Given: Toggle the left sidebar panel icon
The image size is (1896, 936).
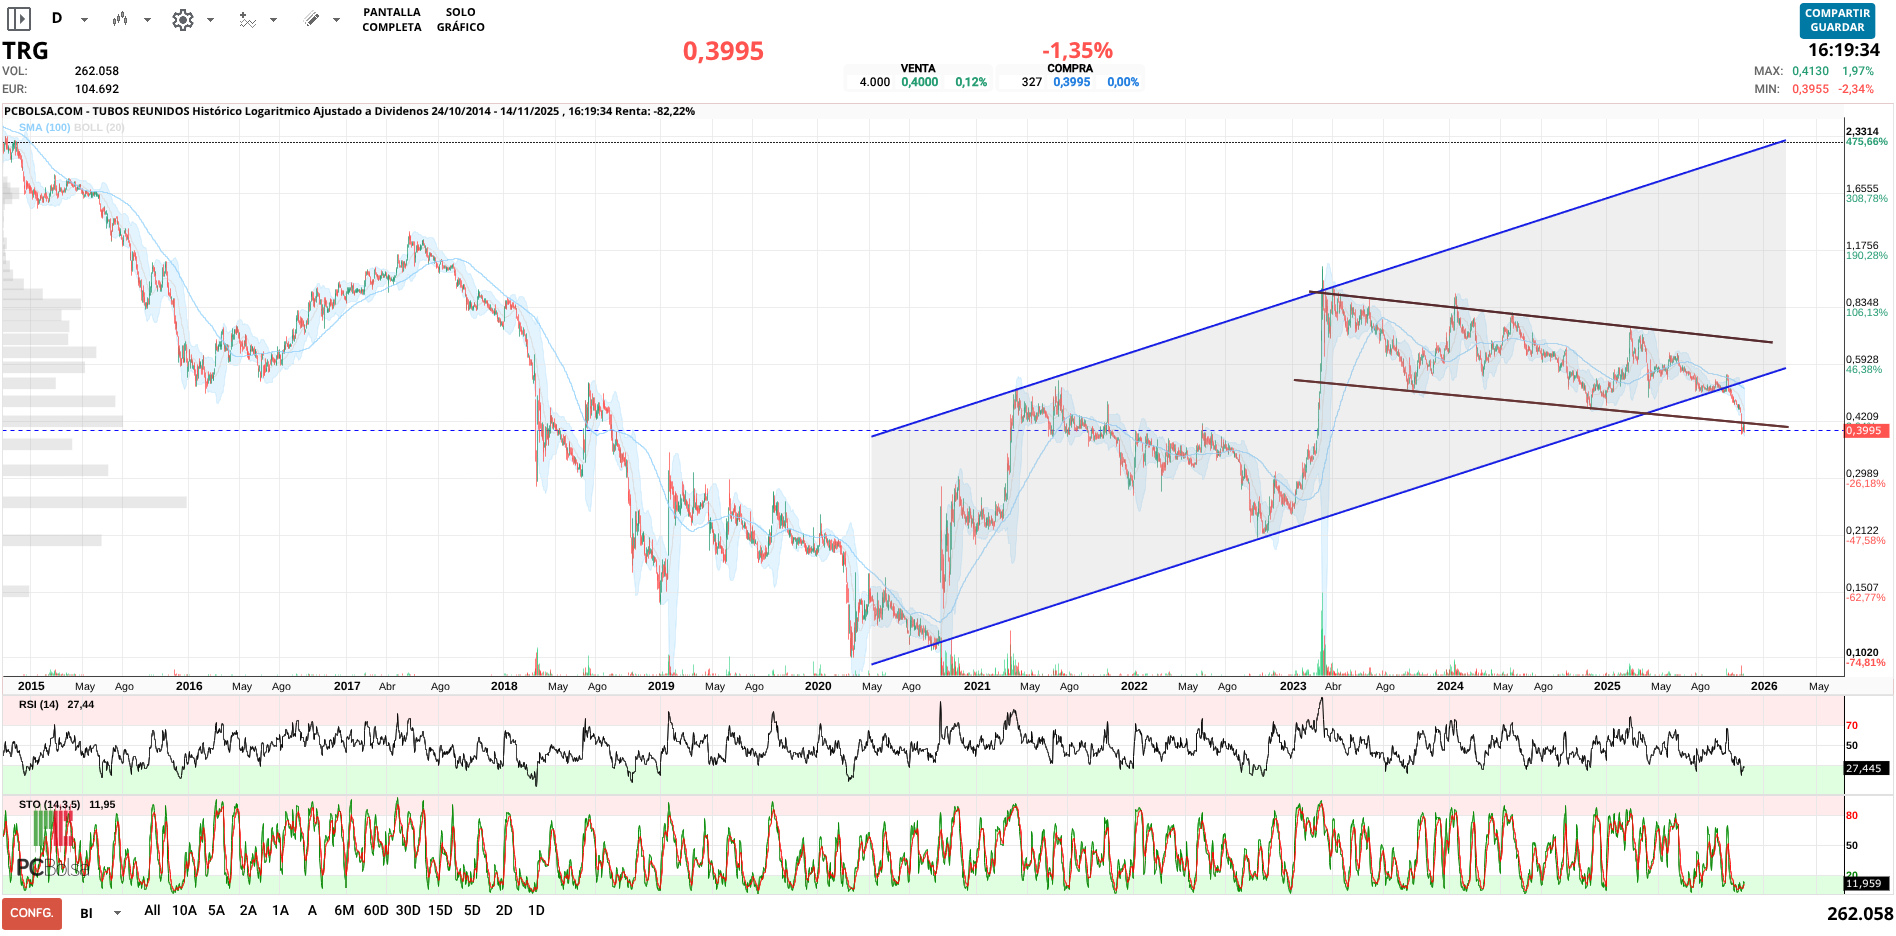Looking at the screenshot, I should pyautogui.click(x=19, y=19).
